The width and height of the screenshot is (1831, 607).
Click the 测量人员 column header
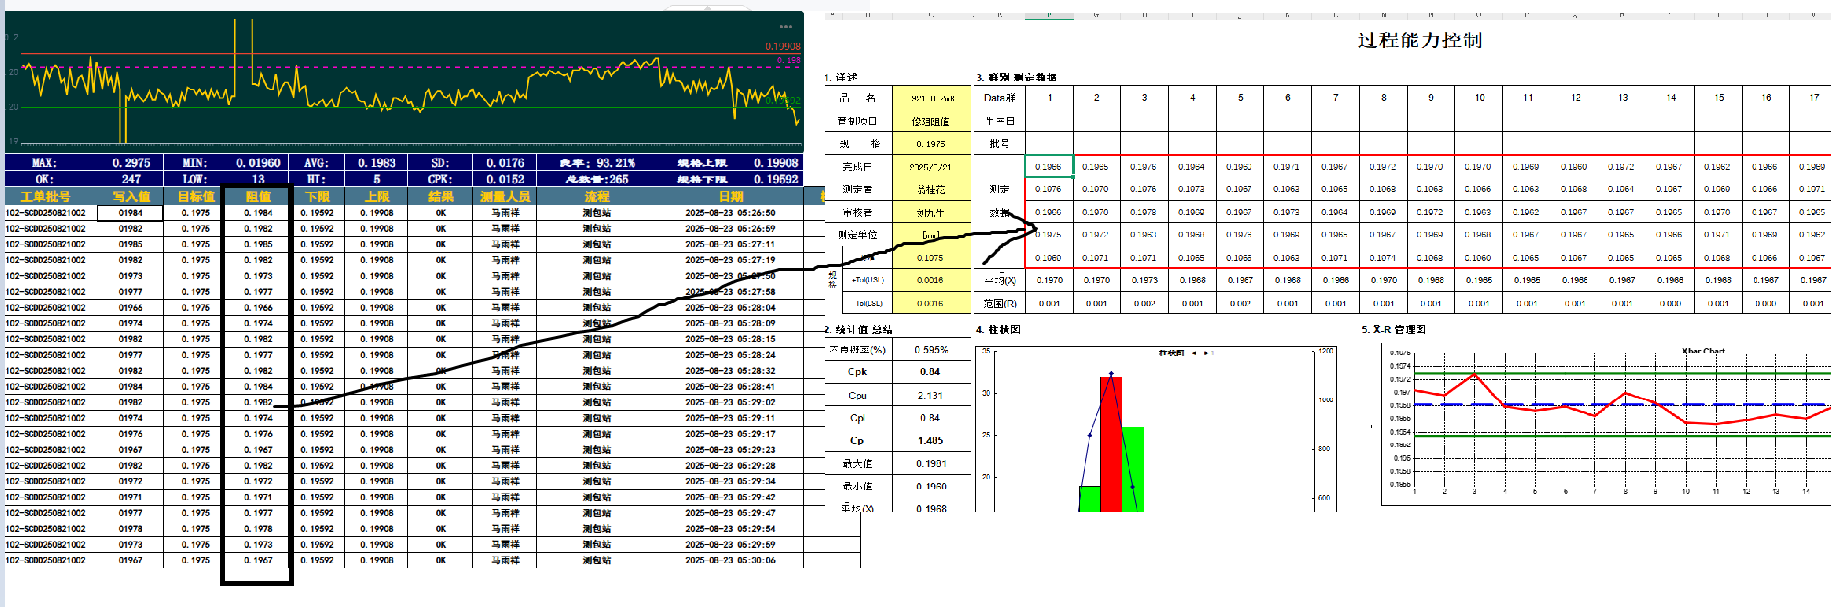(505, 197)
